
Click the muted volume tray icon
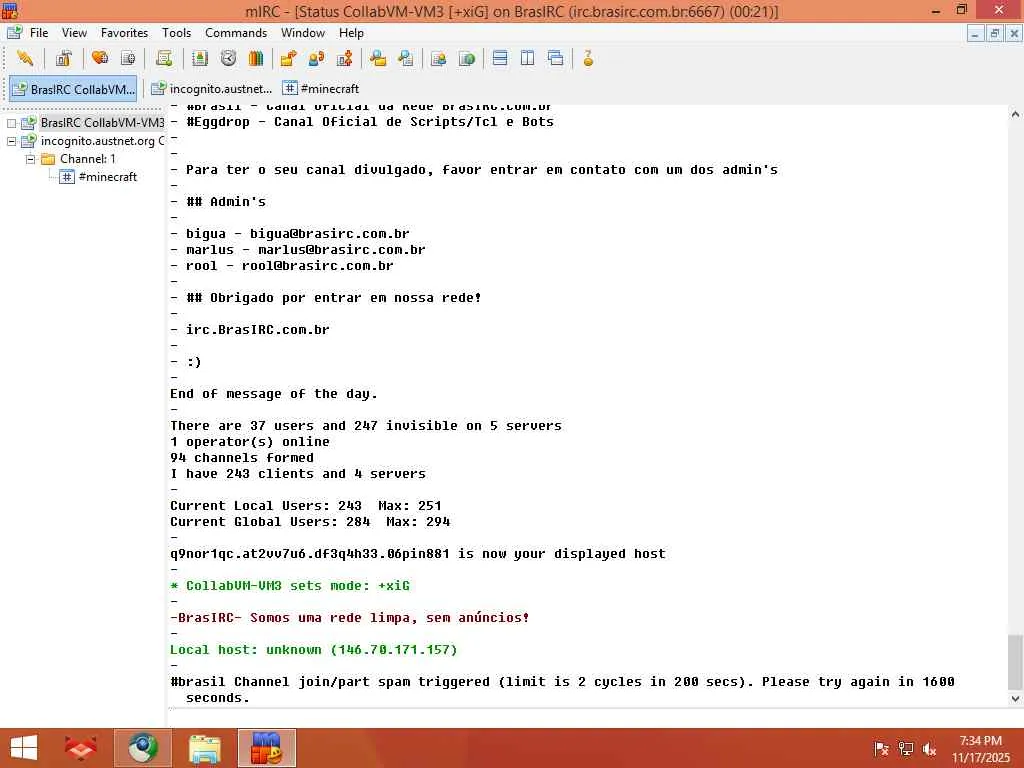point(929,749)
